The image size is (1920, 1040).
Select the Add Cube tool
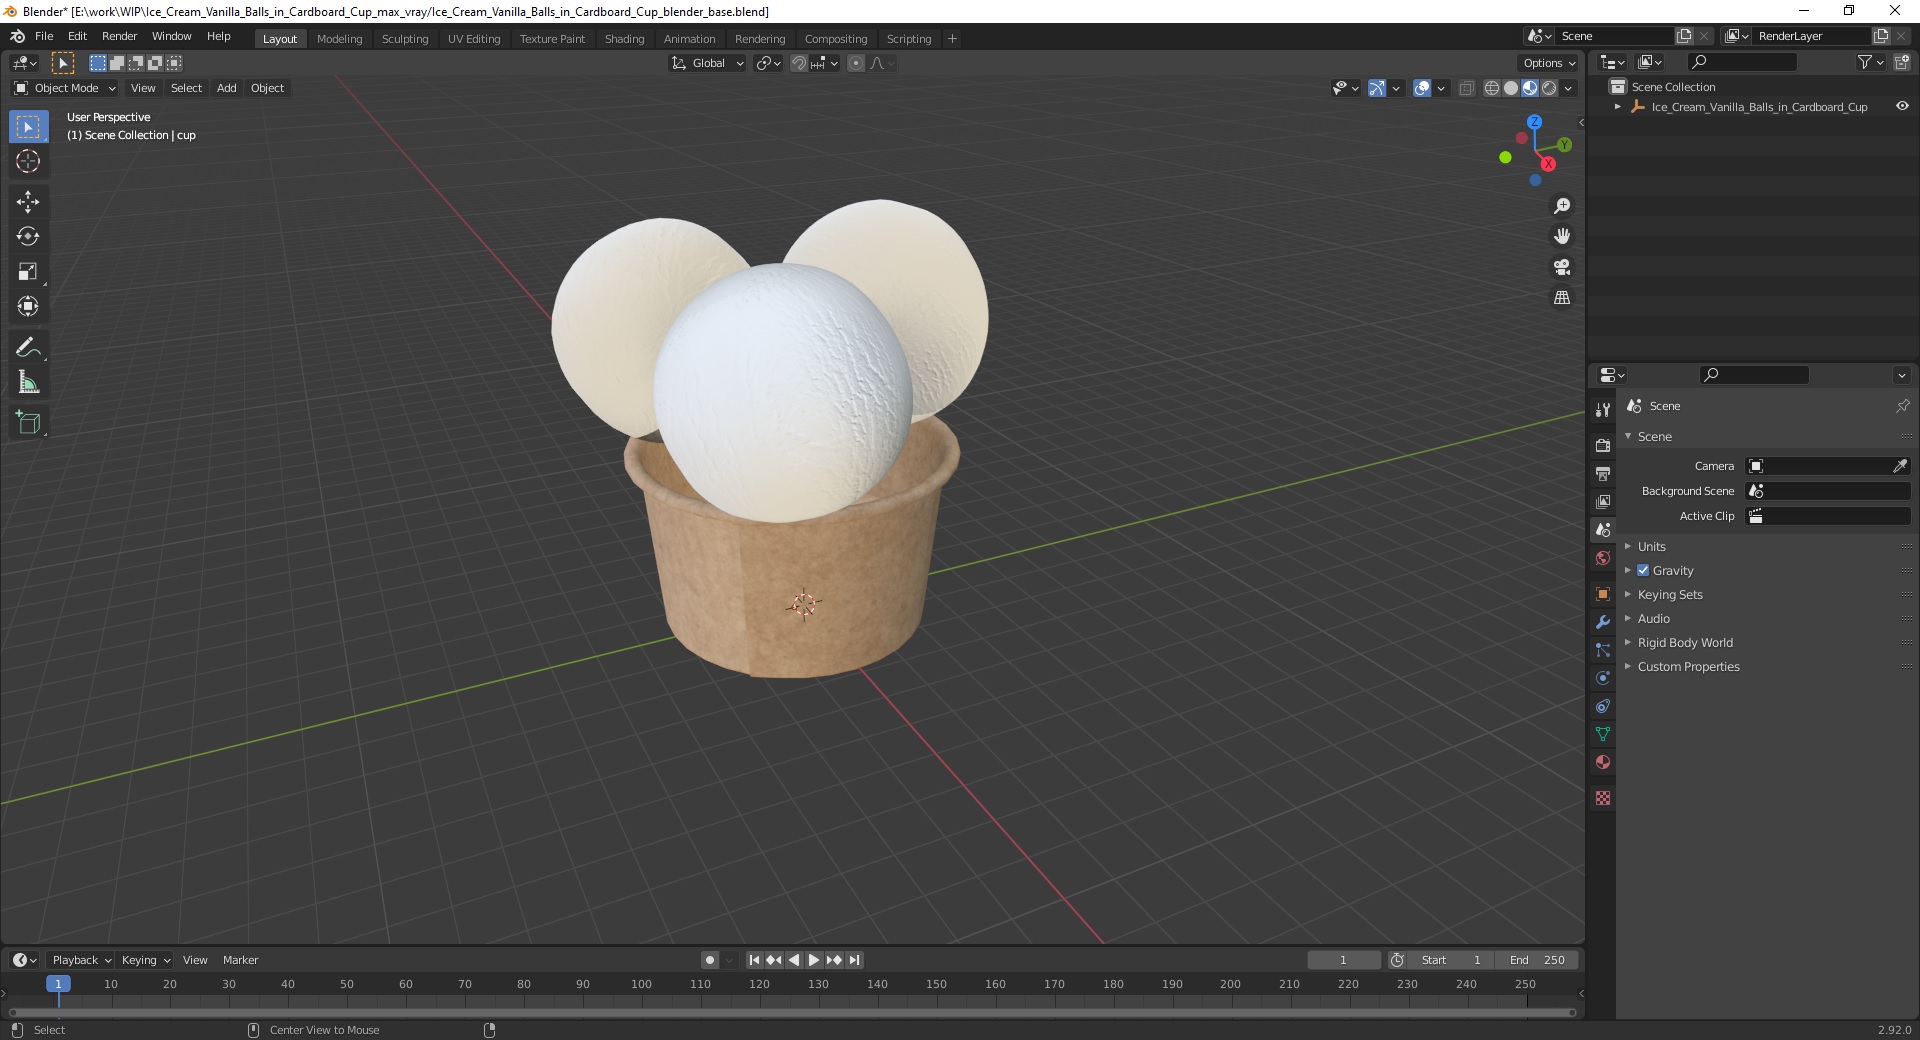point(28,423)
